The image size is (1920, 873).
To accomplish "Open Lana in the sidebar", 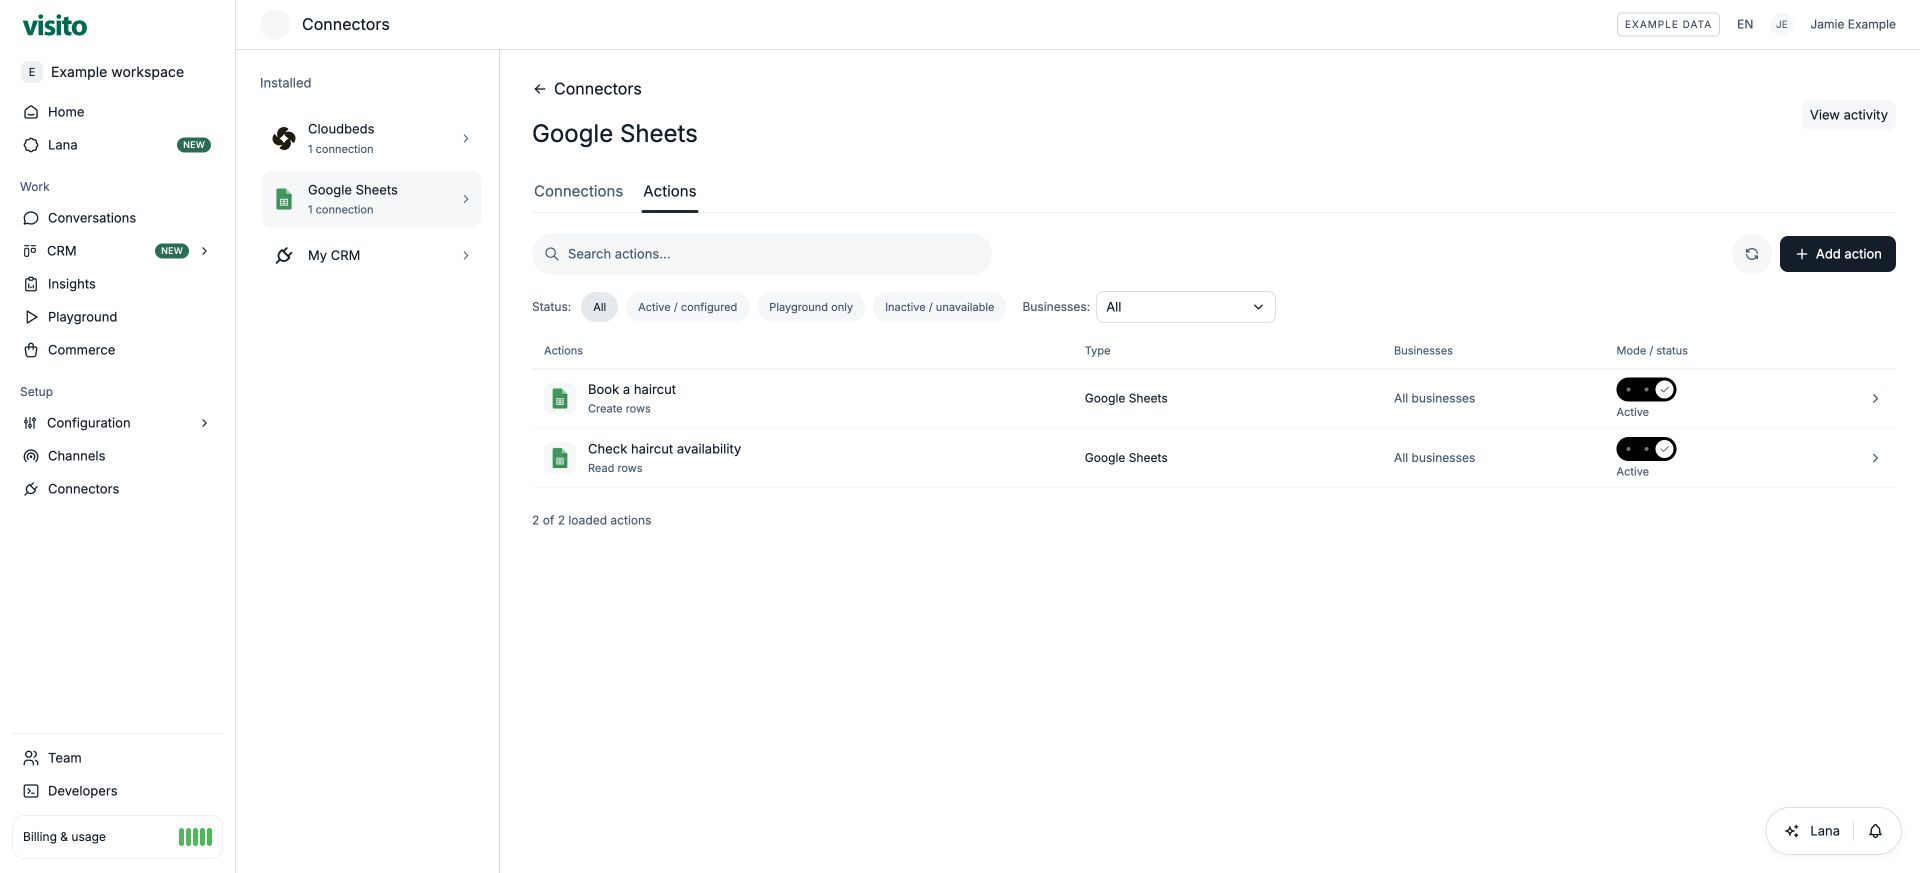I will 117,145.
